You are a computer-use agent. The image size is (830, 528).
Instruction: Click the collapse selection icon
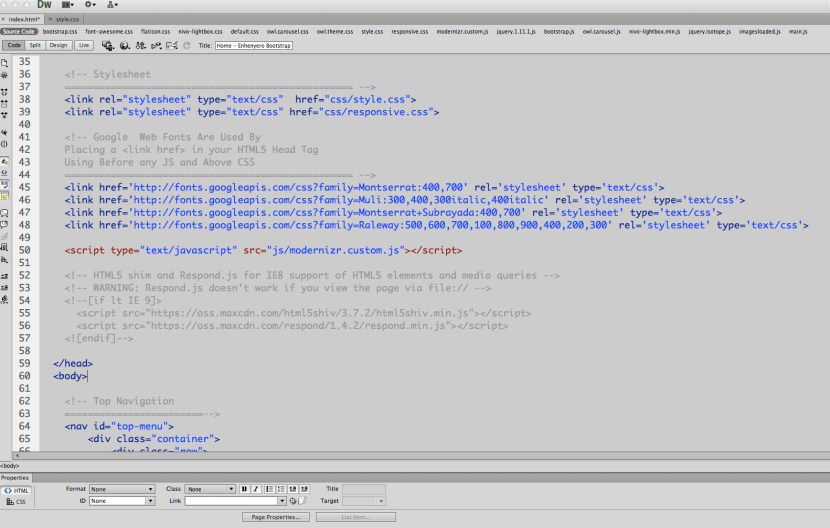tap(4, 103)
